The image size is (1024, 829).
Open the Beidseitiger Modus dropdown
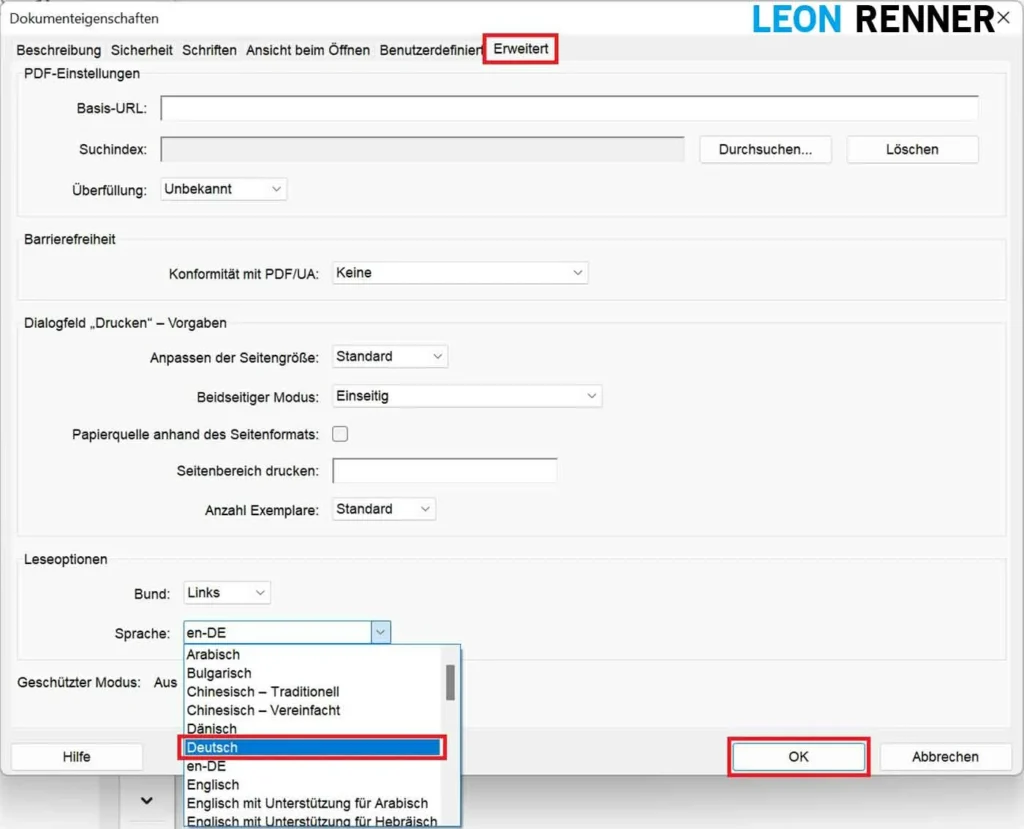pyautogui.click(x=466, y=396)
